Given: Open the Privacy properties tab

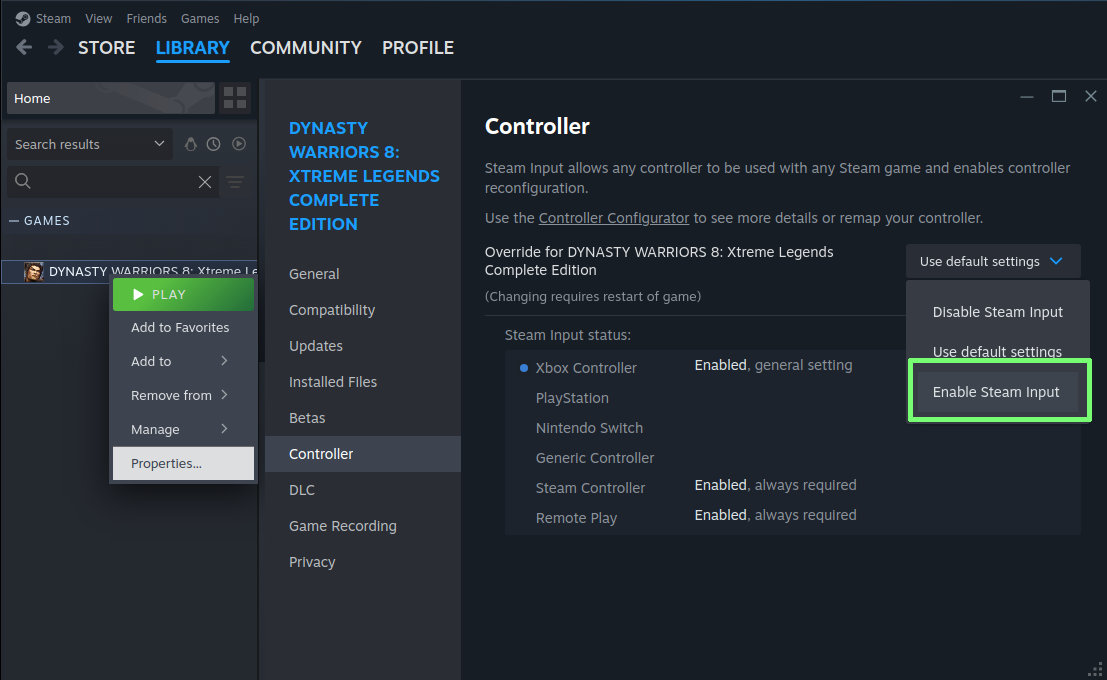Looking at the screenshot, I should pos(363,562).
